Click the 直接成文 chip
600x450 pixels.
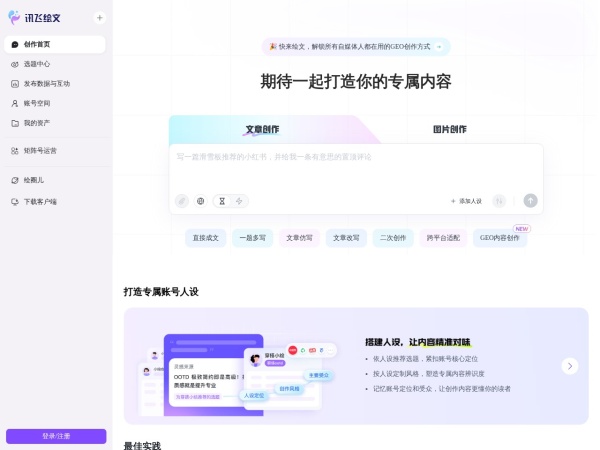pyautogui.click(x=205, y=238)
